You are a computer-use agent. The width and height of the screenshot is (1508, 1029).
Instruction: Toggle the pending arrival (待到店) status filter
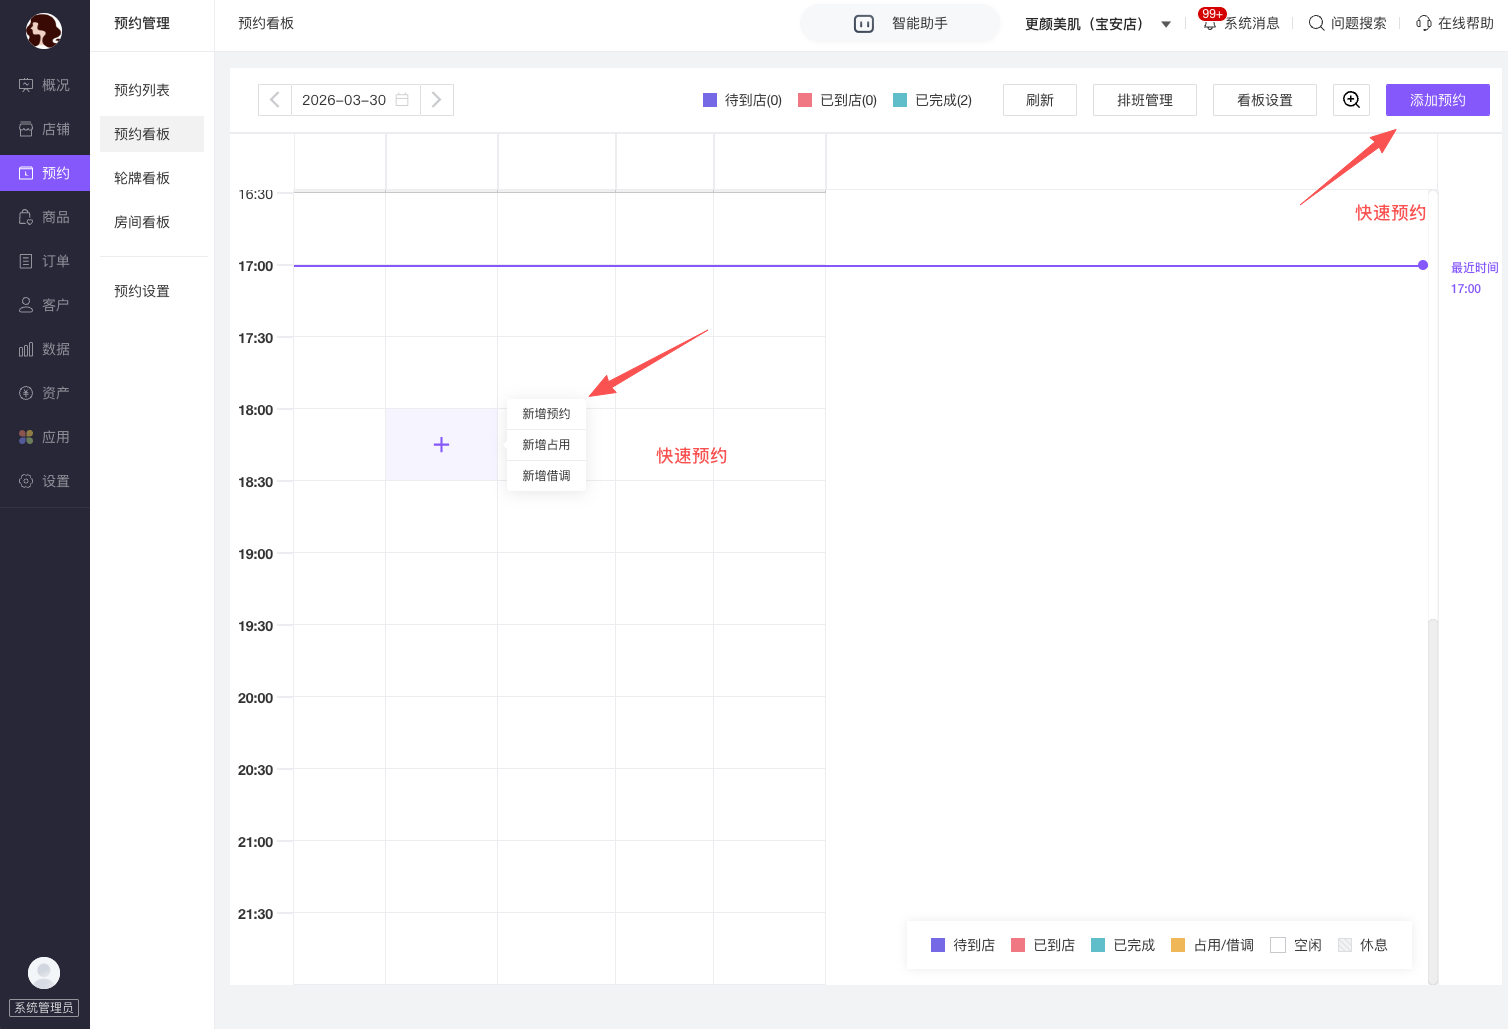click(x=742, y=100)
